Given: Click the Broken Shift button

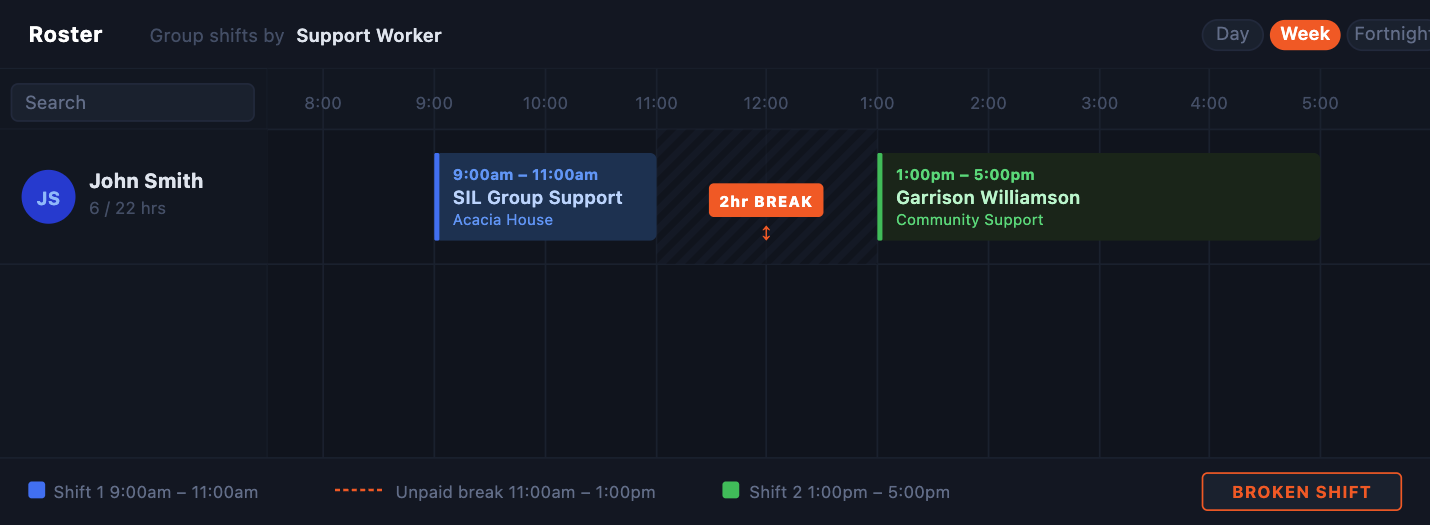Looking at the screenshot, I should tap(1301, 492).
